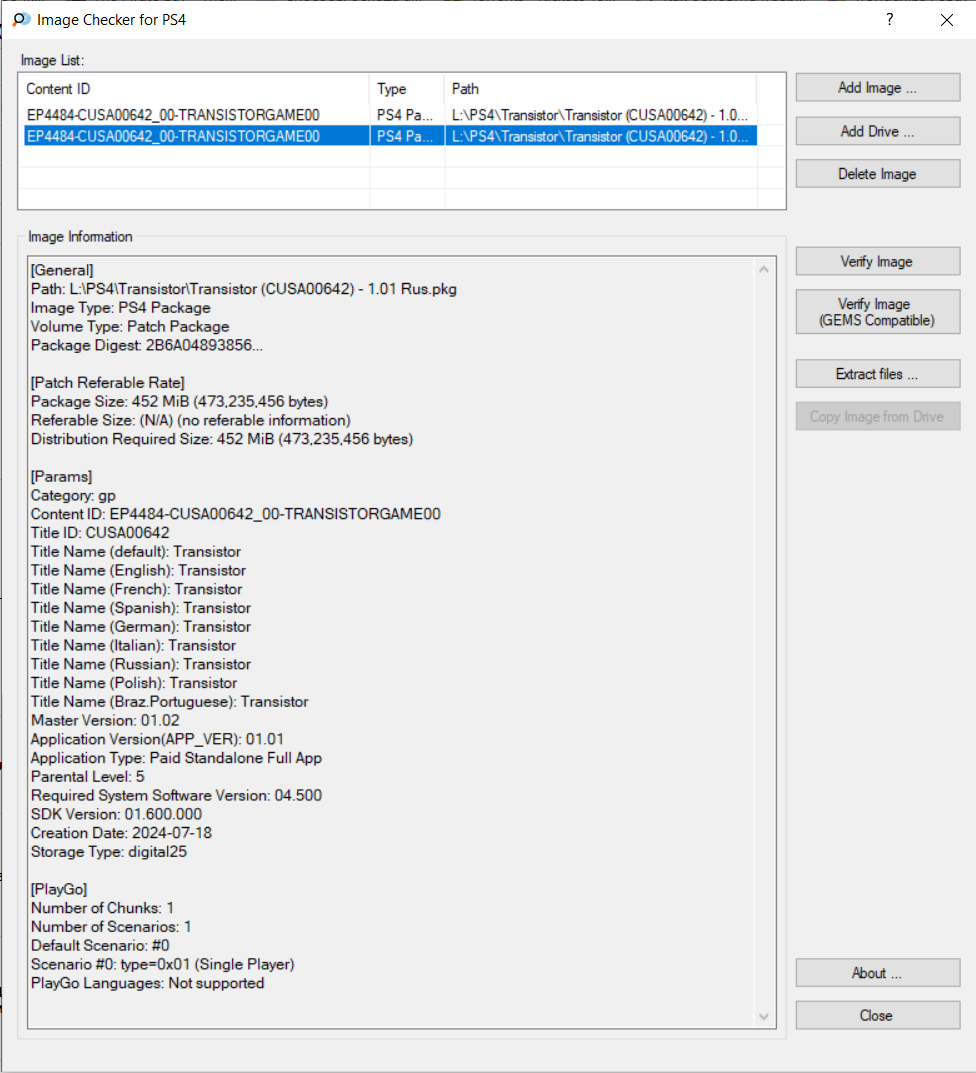Click the Add Image button
The width and height of the screenshot is (976, 1073).
coord(877,88)
